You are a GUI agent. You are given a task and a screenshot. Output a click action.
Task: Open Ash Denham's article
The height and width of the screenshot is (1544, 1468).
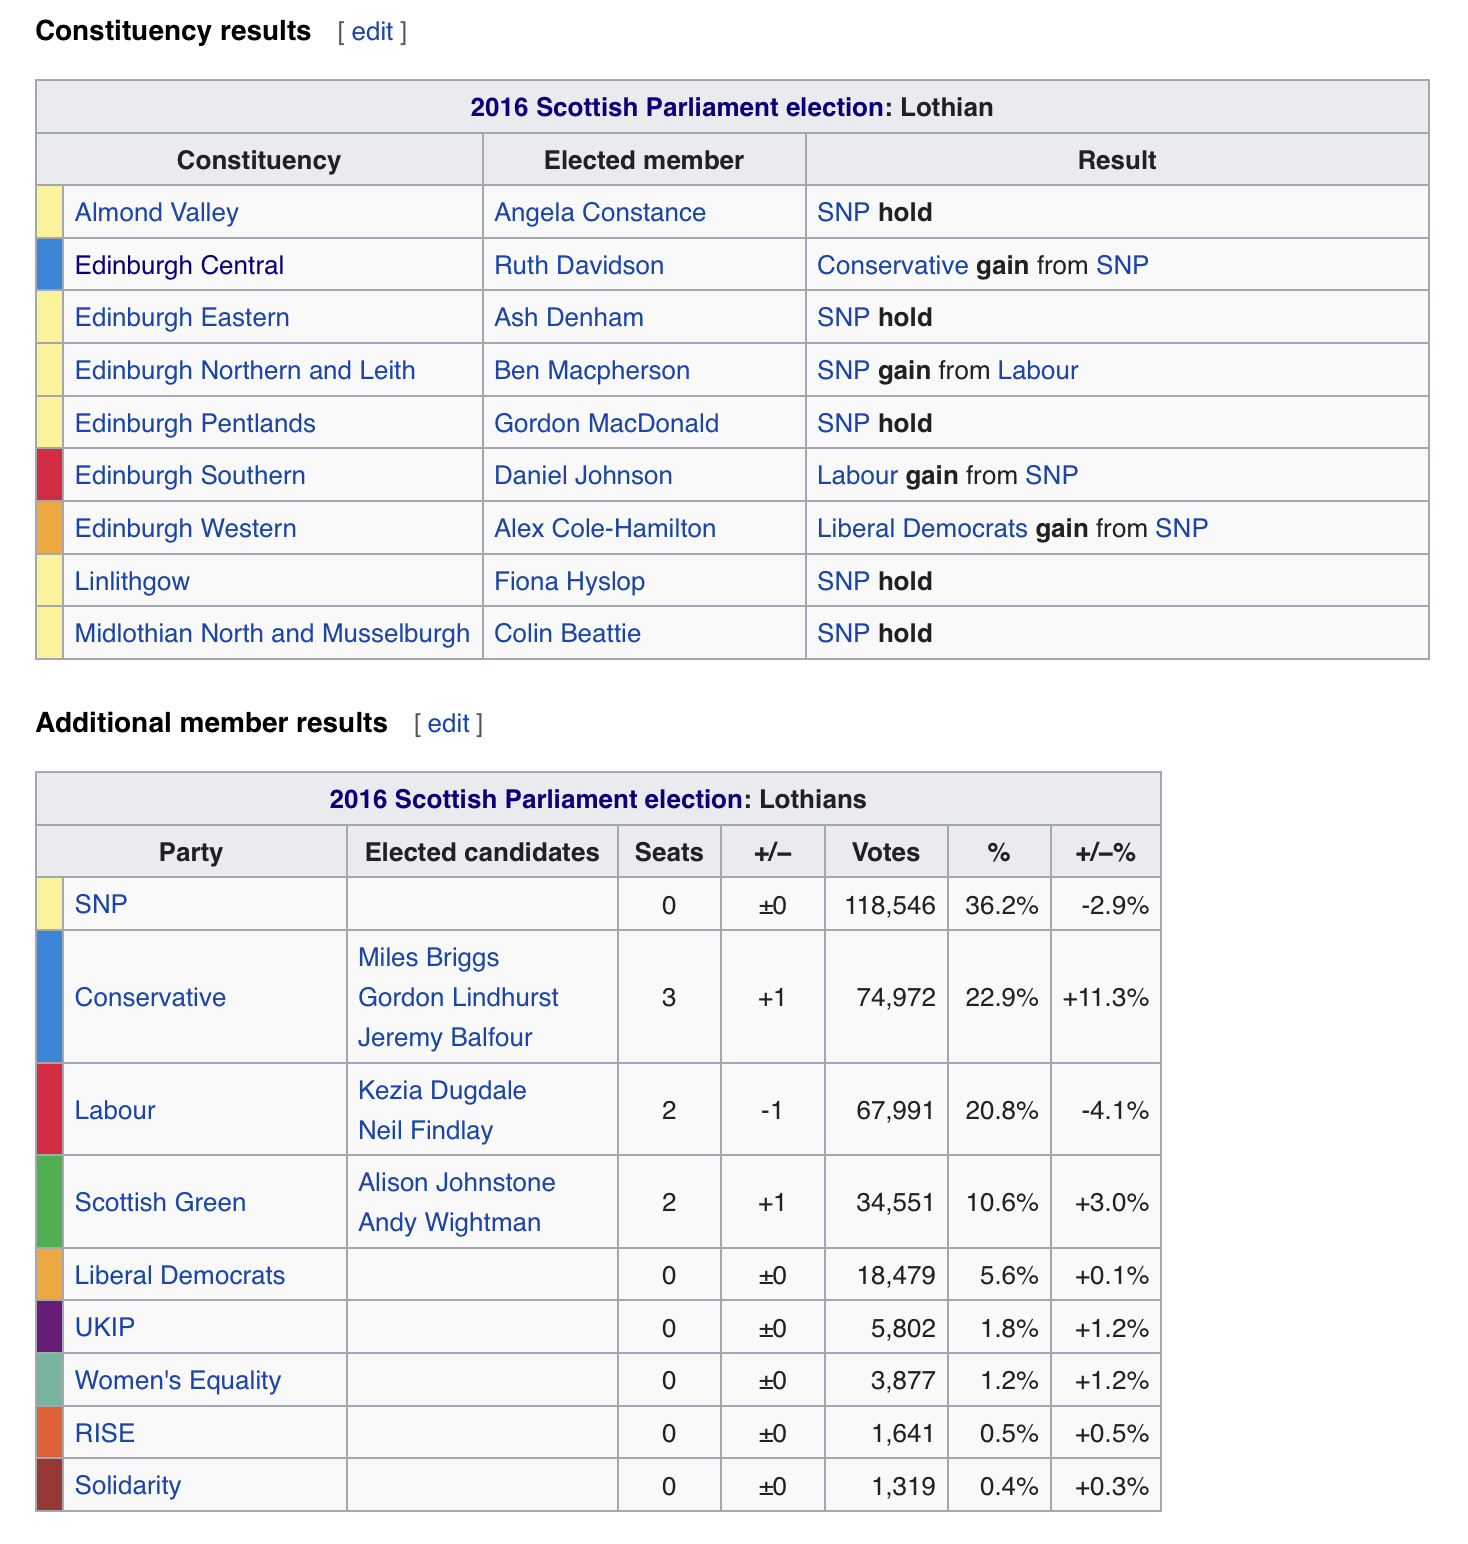click(x=569, y=317)
